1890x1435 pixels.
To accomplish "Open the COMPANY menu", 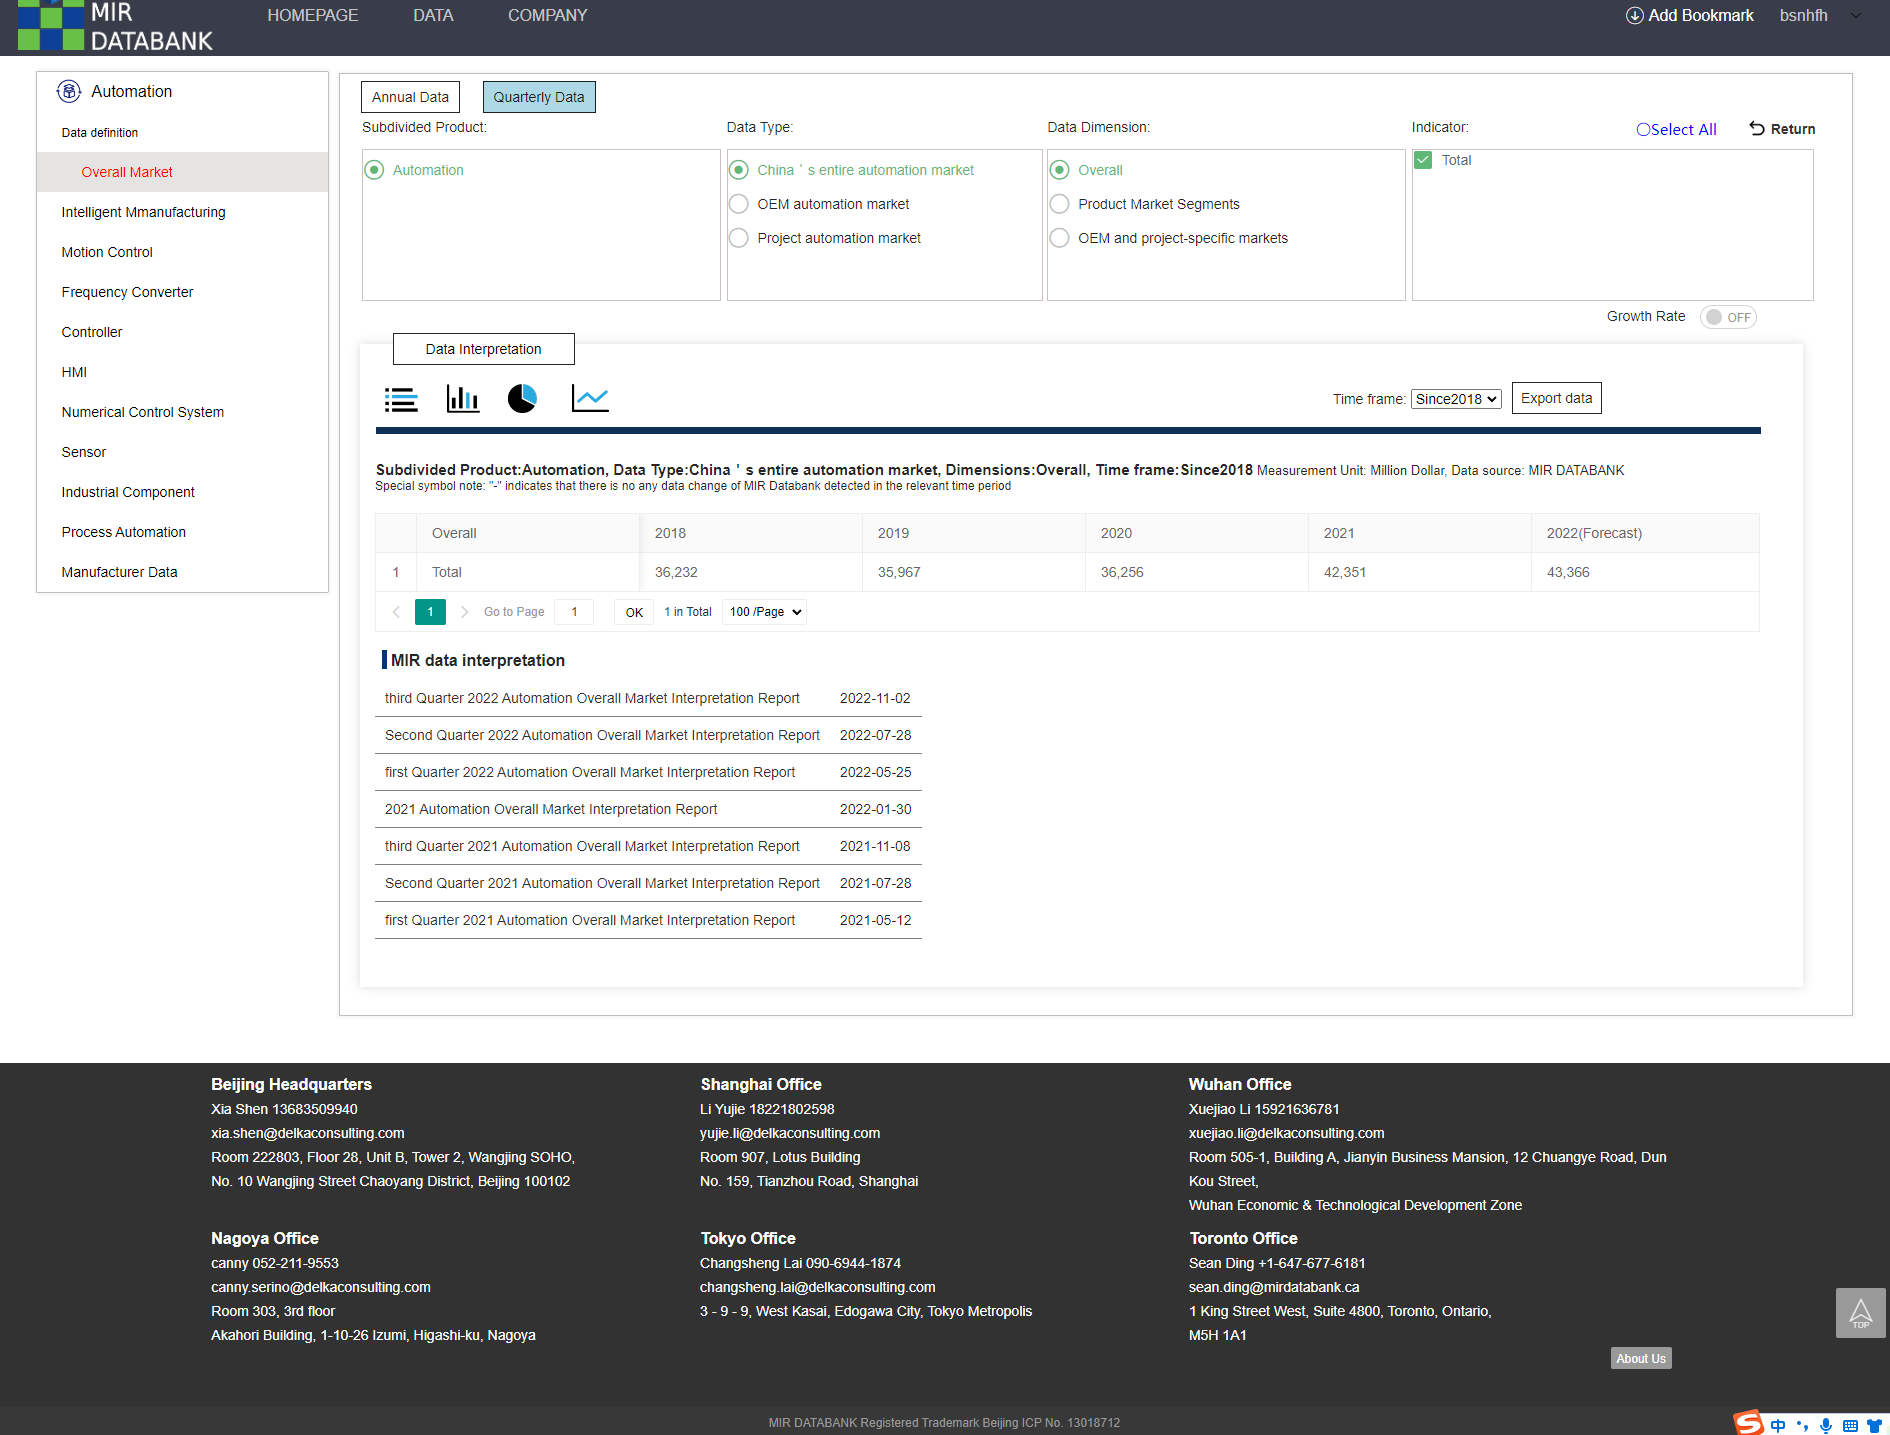I will tap(547, 15).
